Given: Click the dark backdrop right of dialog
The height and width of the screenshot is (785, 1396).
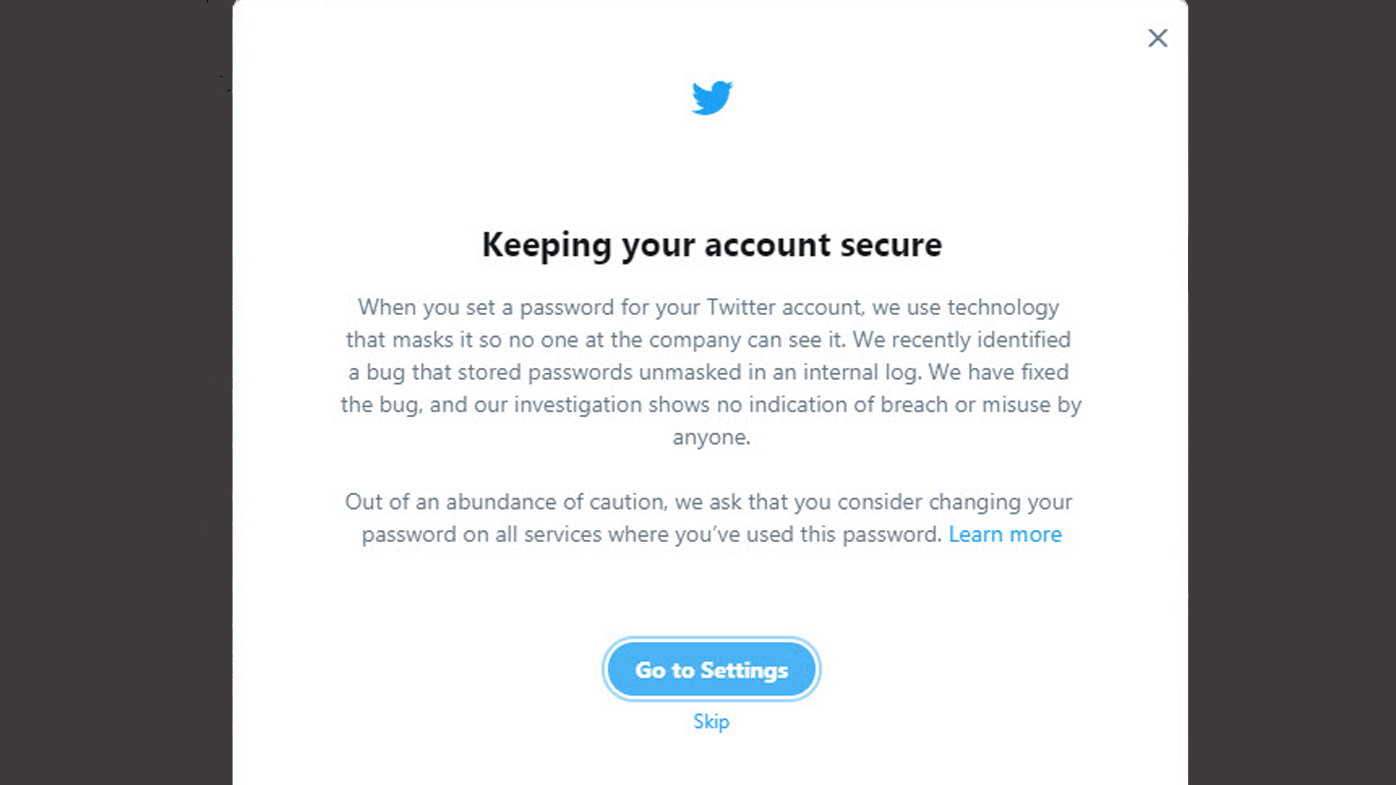Looking at the screenshot, I should point(1292,400).
